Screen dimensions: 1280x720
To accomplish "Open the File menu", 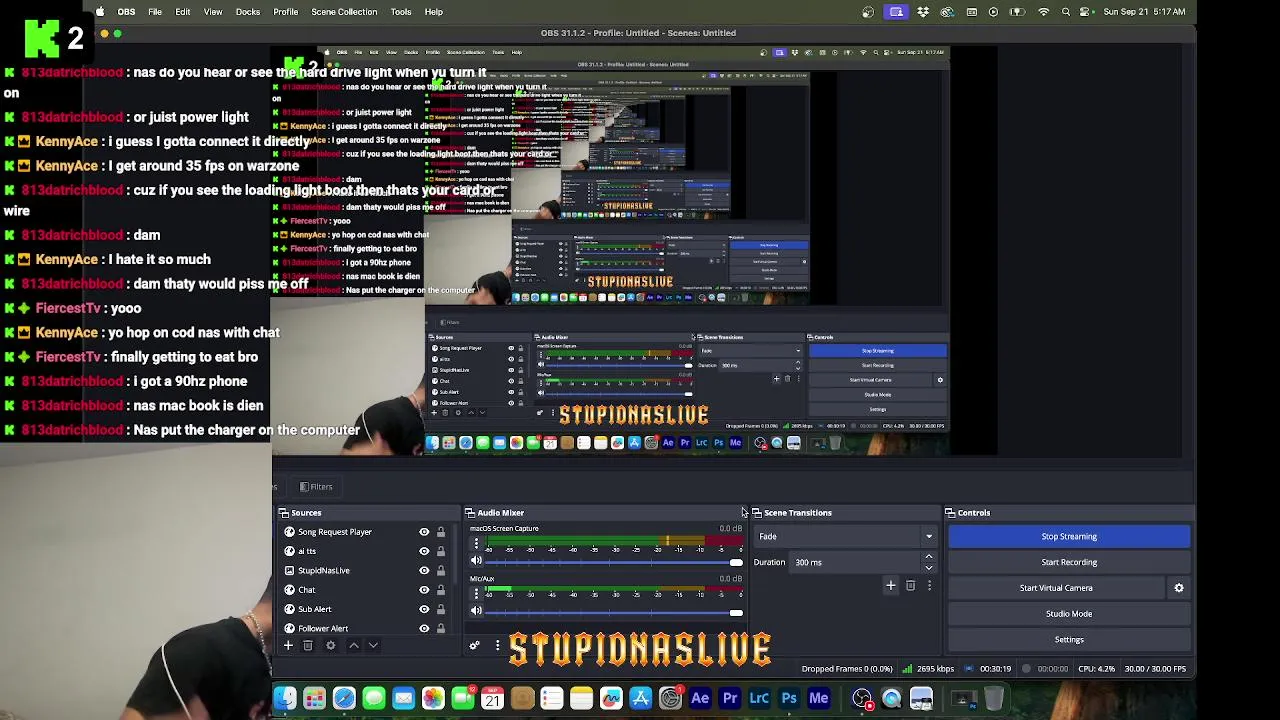I will point(155,12).
